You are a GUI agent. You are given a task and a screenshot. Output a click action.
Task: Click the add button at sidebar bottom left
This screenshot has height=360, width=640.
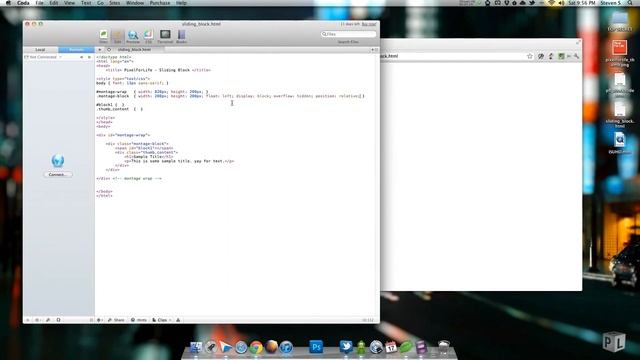[28, 320]
